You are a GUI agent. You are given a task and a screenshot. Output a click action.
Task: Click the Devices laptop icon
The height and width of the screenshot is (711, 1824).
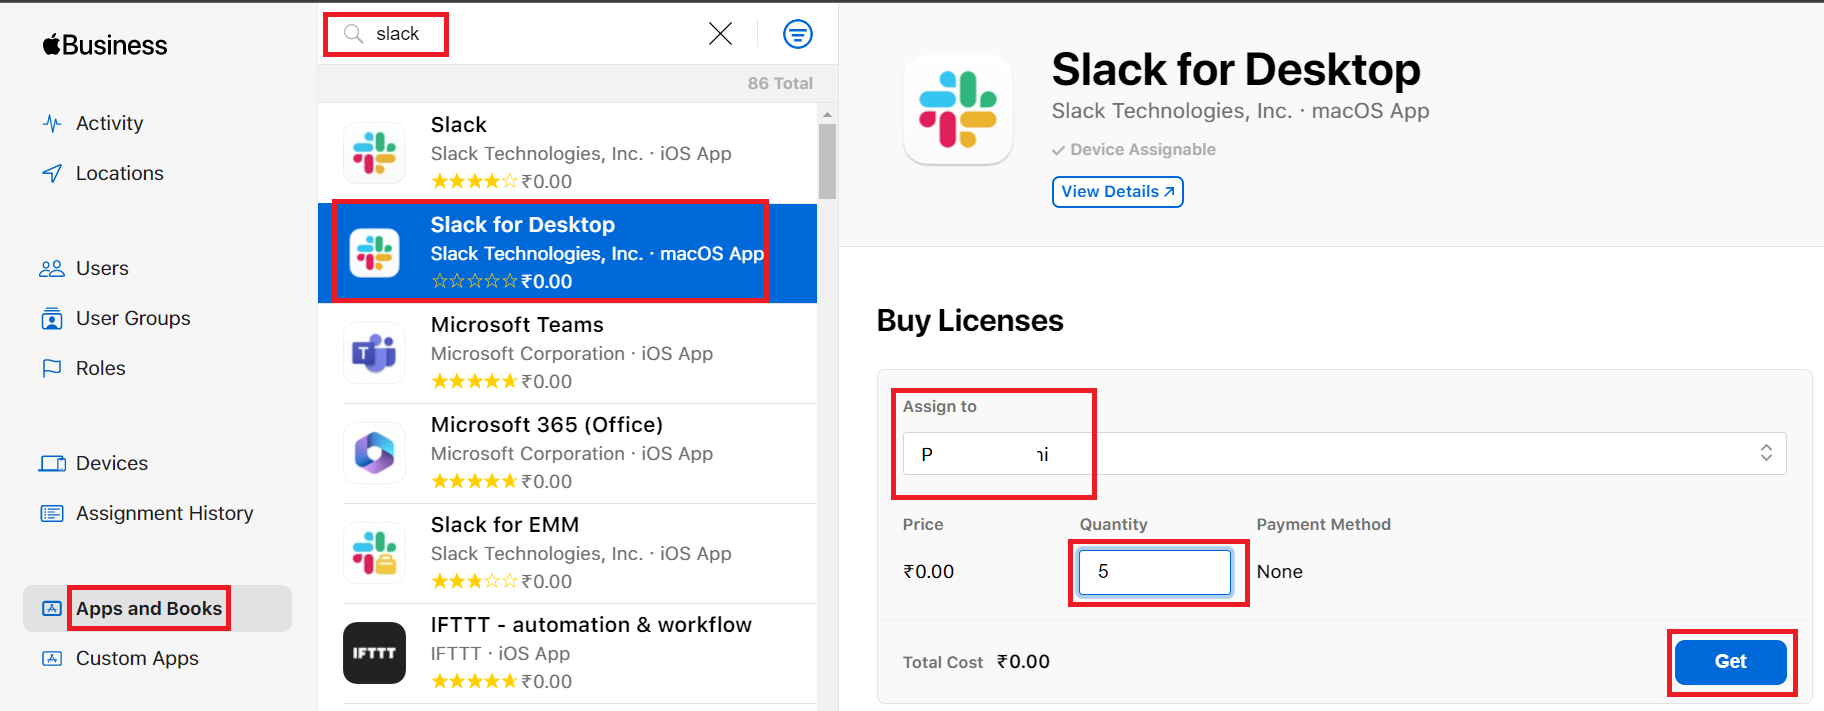(52, 463)
